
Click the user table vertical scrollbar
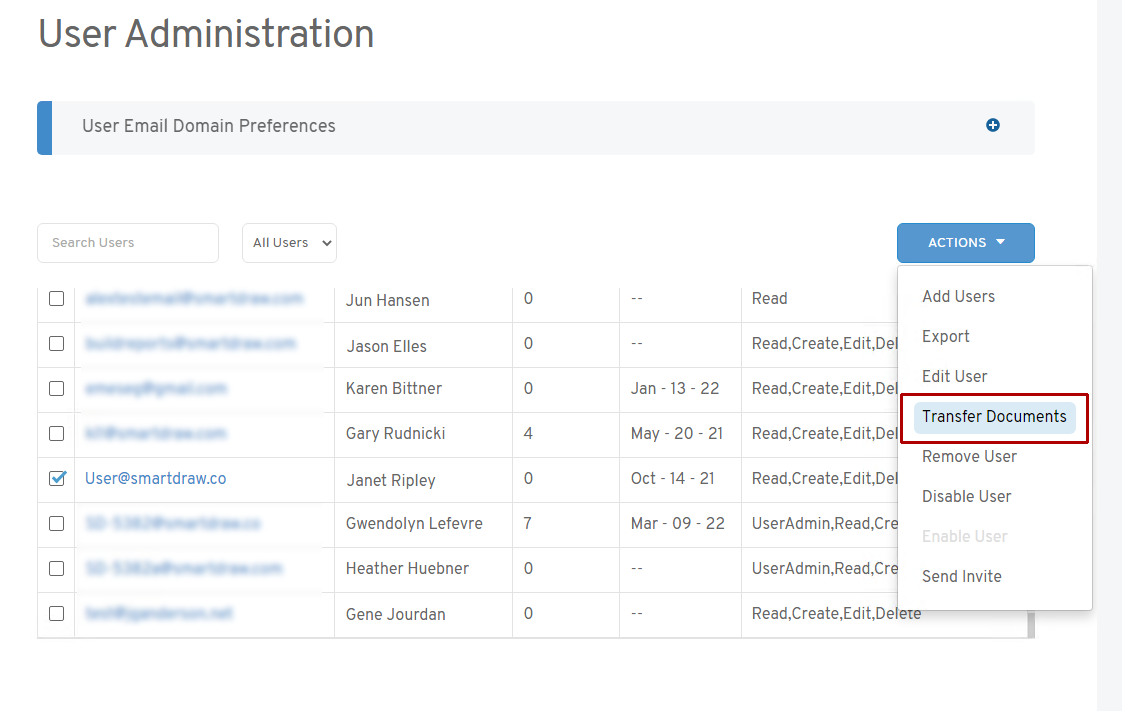click(x=1030, y=624)
